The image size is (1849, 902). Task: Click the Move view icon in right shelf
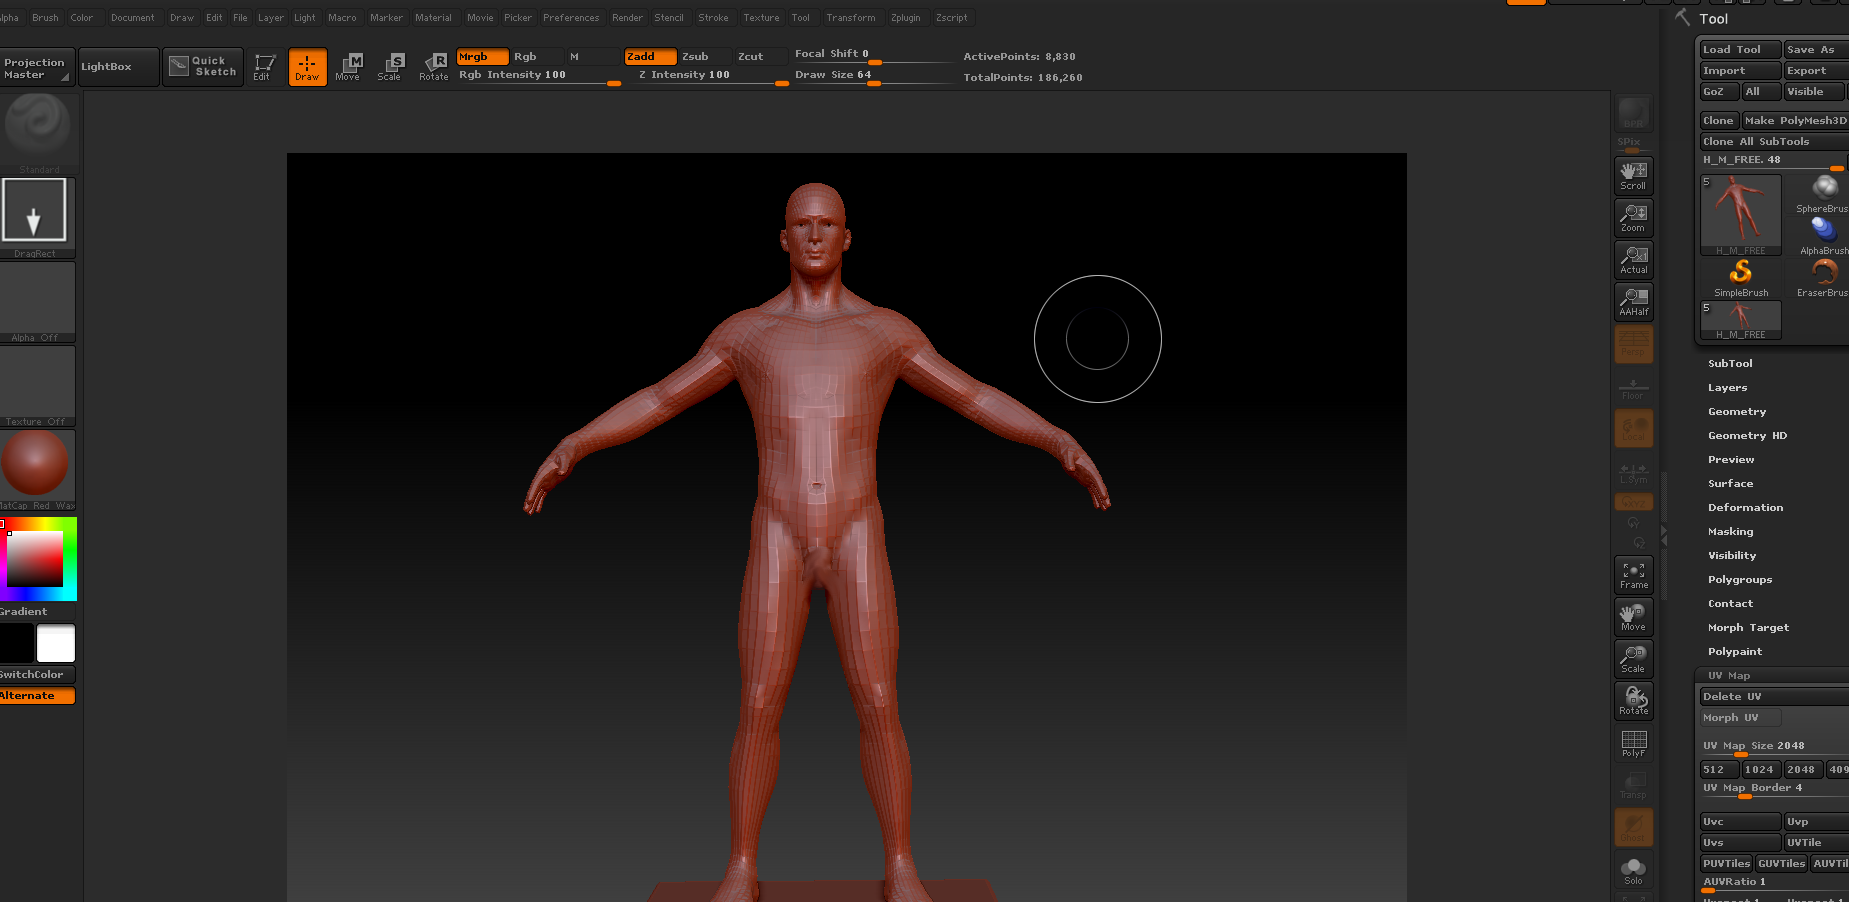click(1633, 617)
